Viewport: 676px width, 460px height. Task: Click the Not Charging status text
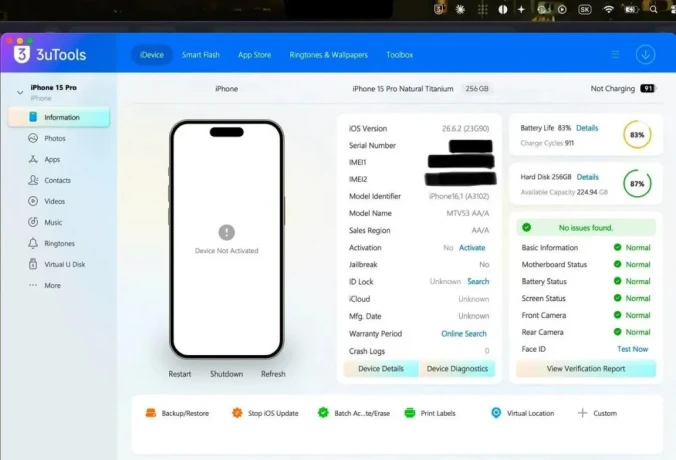pyautogui.click(x=613, y=88)
